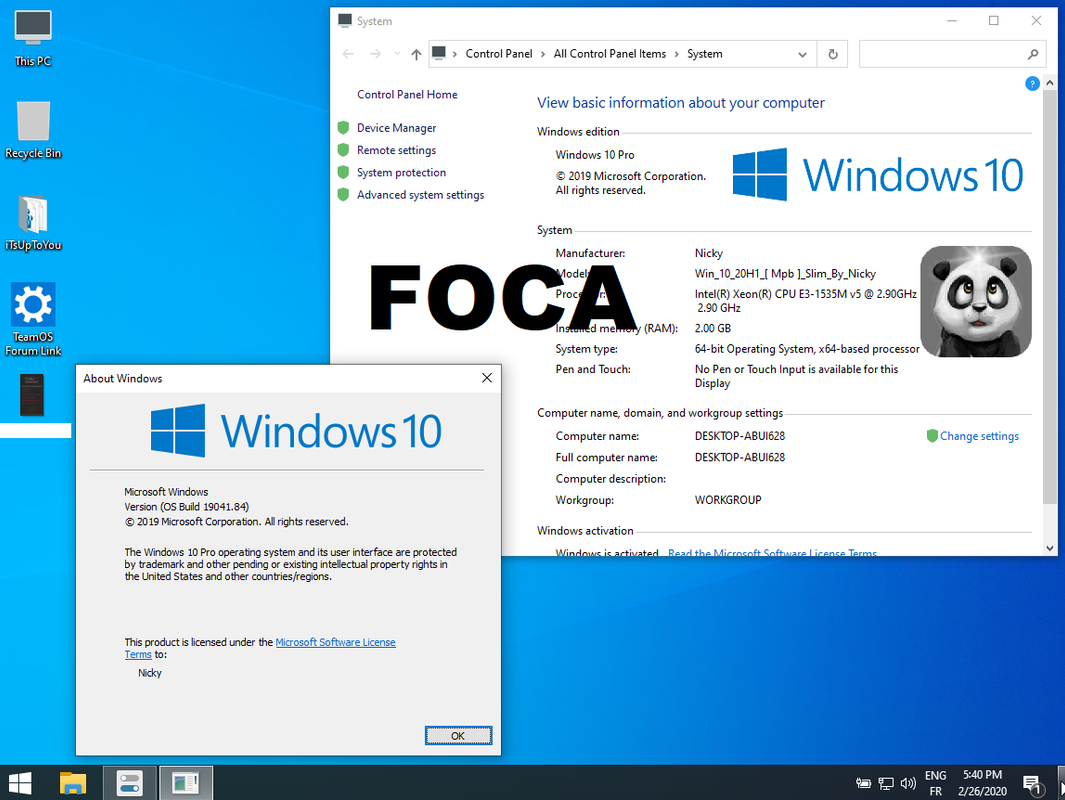Open the Windows Start button

pos(20,783)
